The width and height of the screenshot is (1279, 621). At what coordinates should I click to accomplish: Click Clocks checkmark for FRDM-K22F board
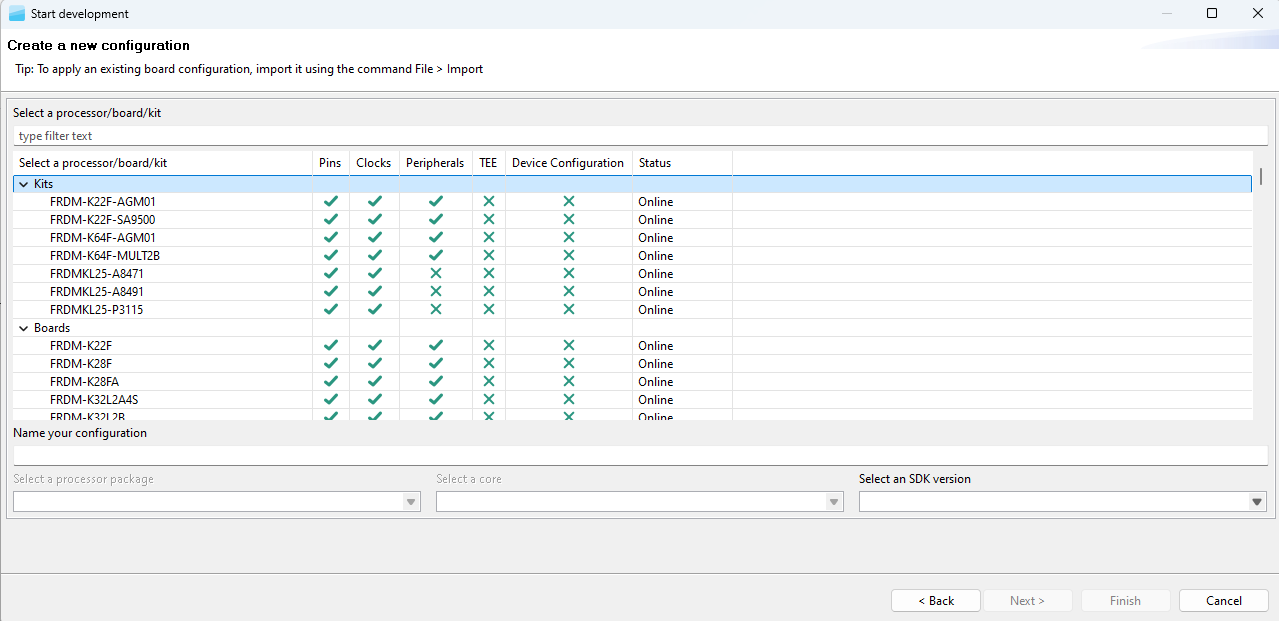pyautogui.click(x=374, y=345)
